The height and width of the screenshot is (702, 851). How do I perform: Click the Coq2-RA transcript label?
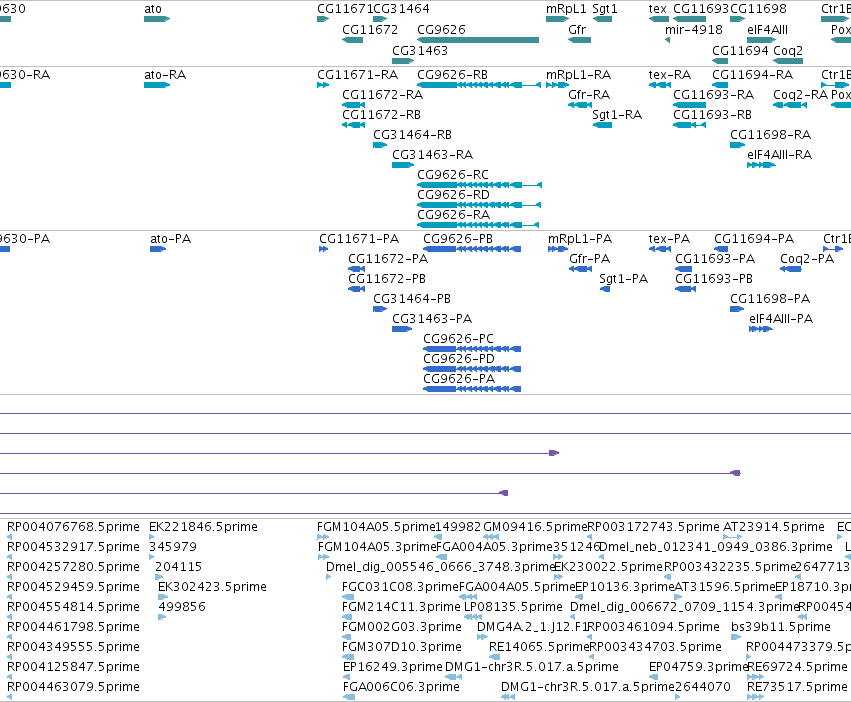(801, 95)
